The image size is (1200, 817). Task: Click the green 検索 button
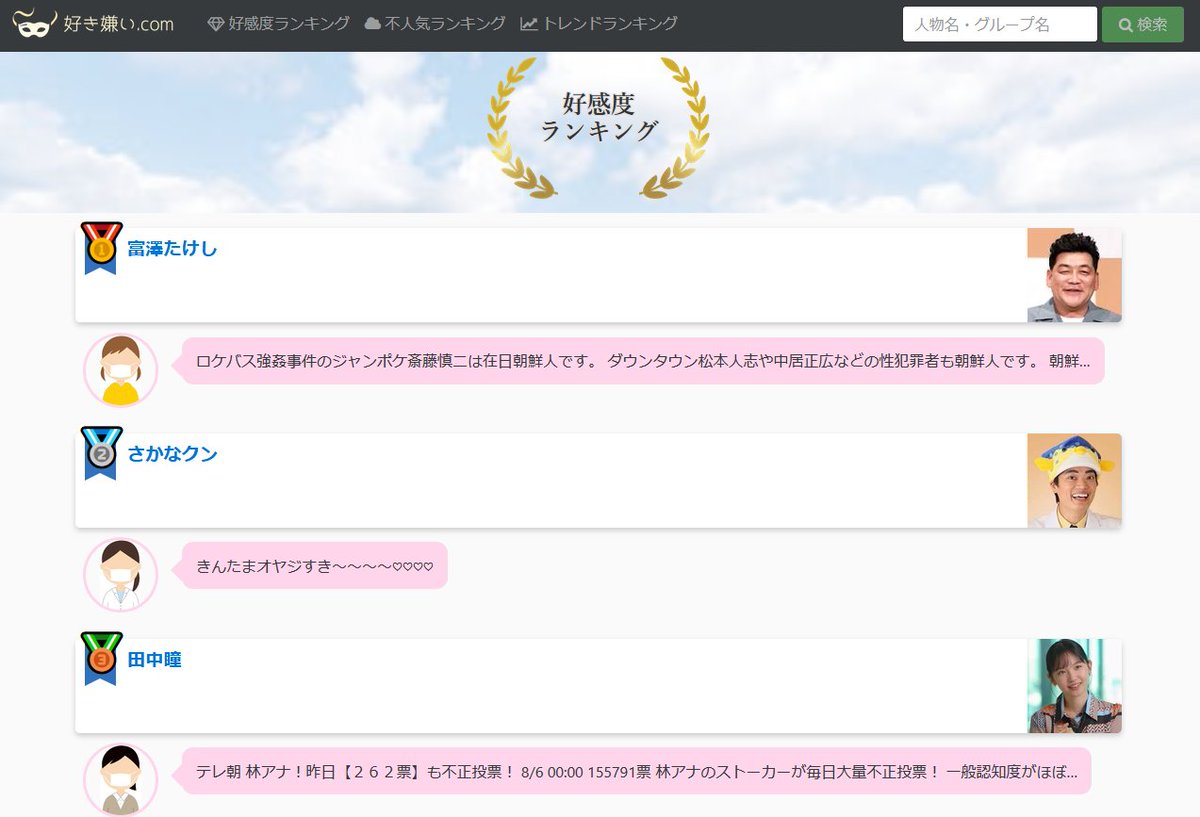[x=1142, y=24]
